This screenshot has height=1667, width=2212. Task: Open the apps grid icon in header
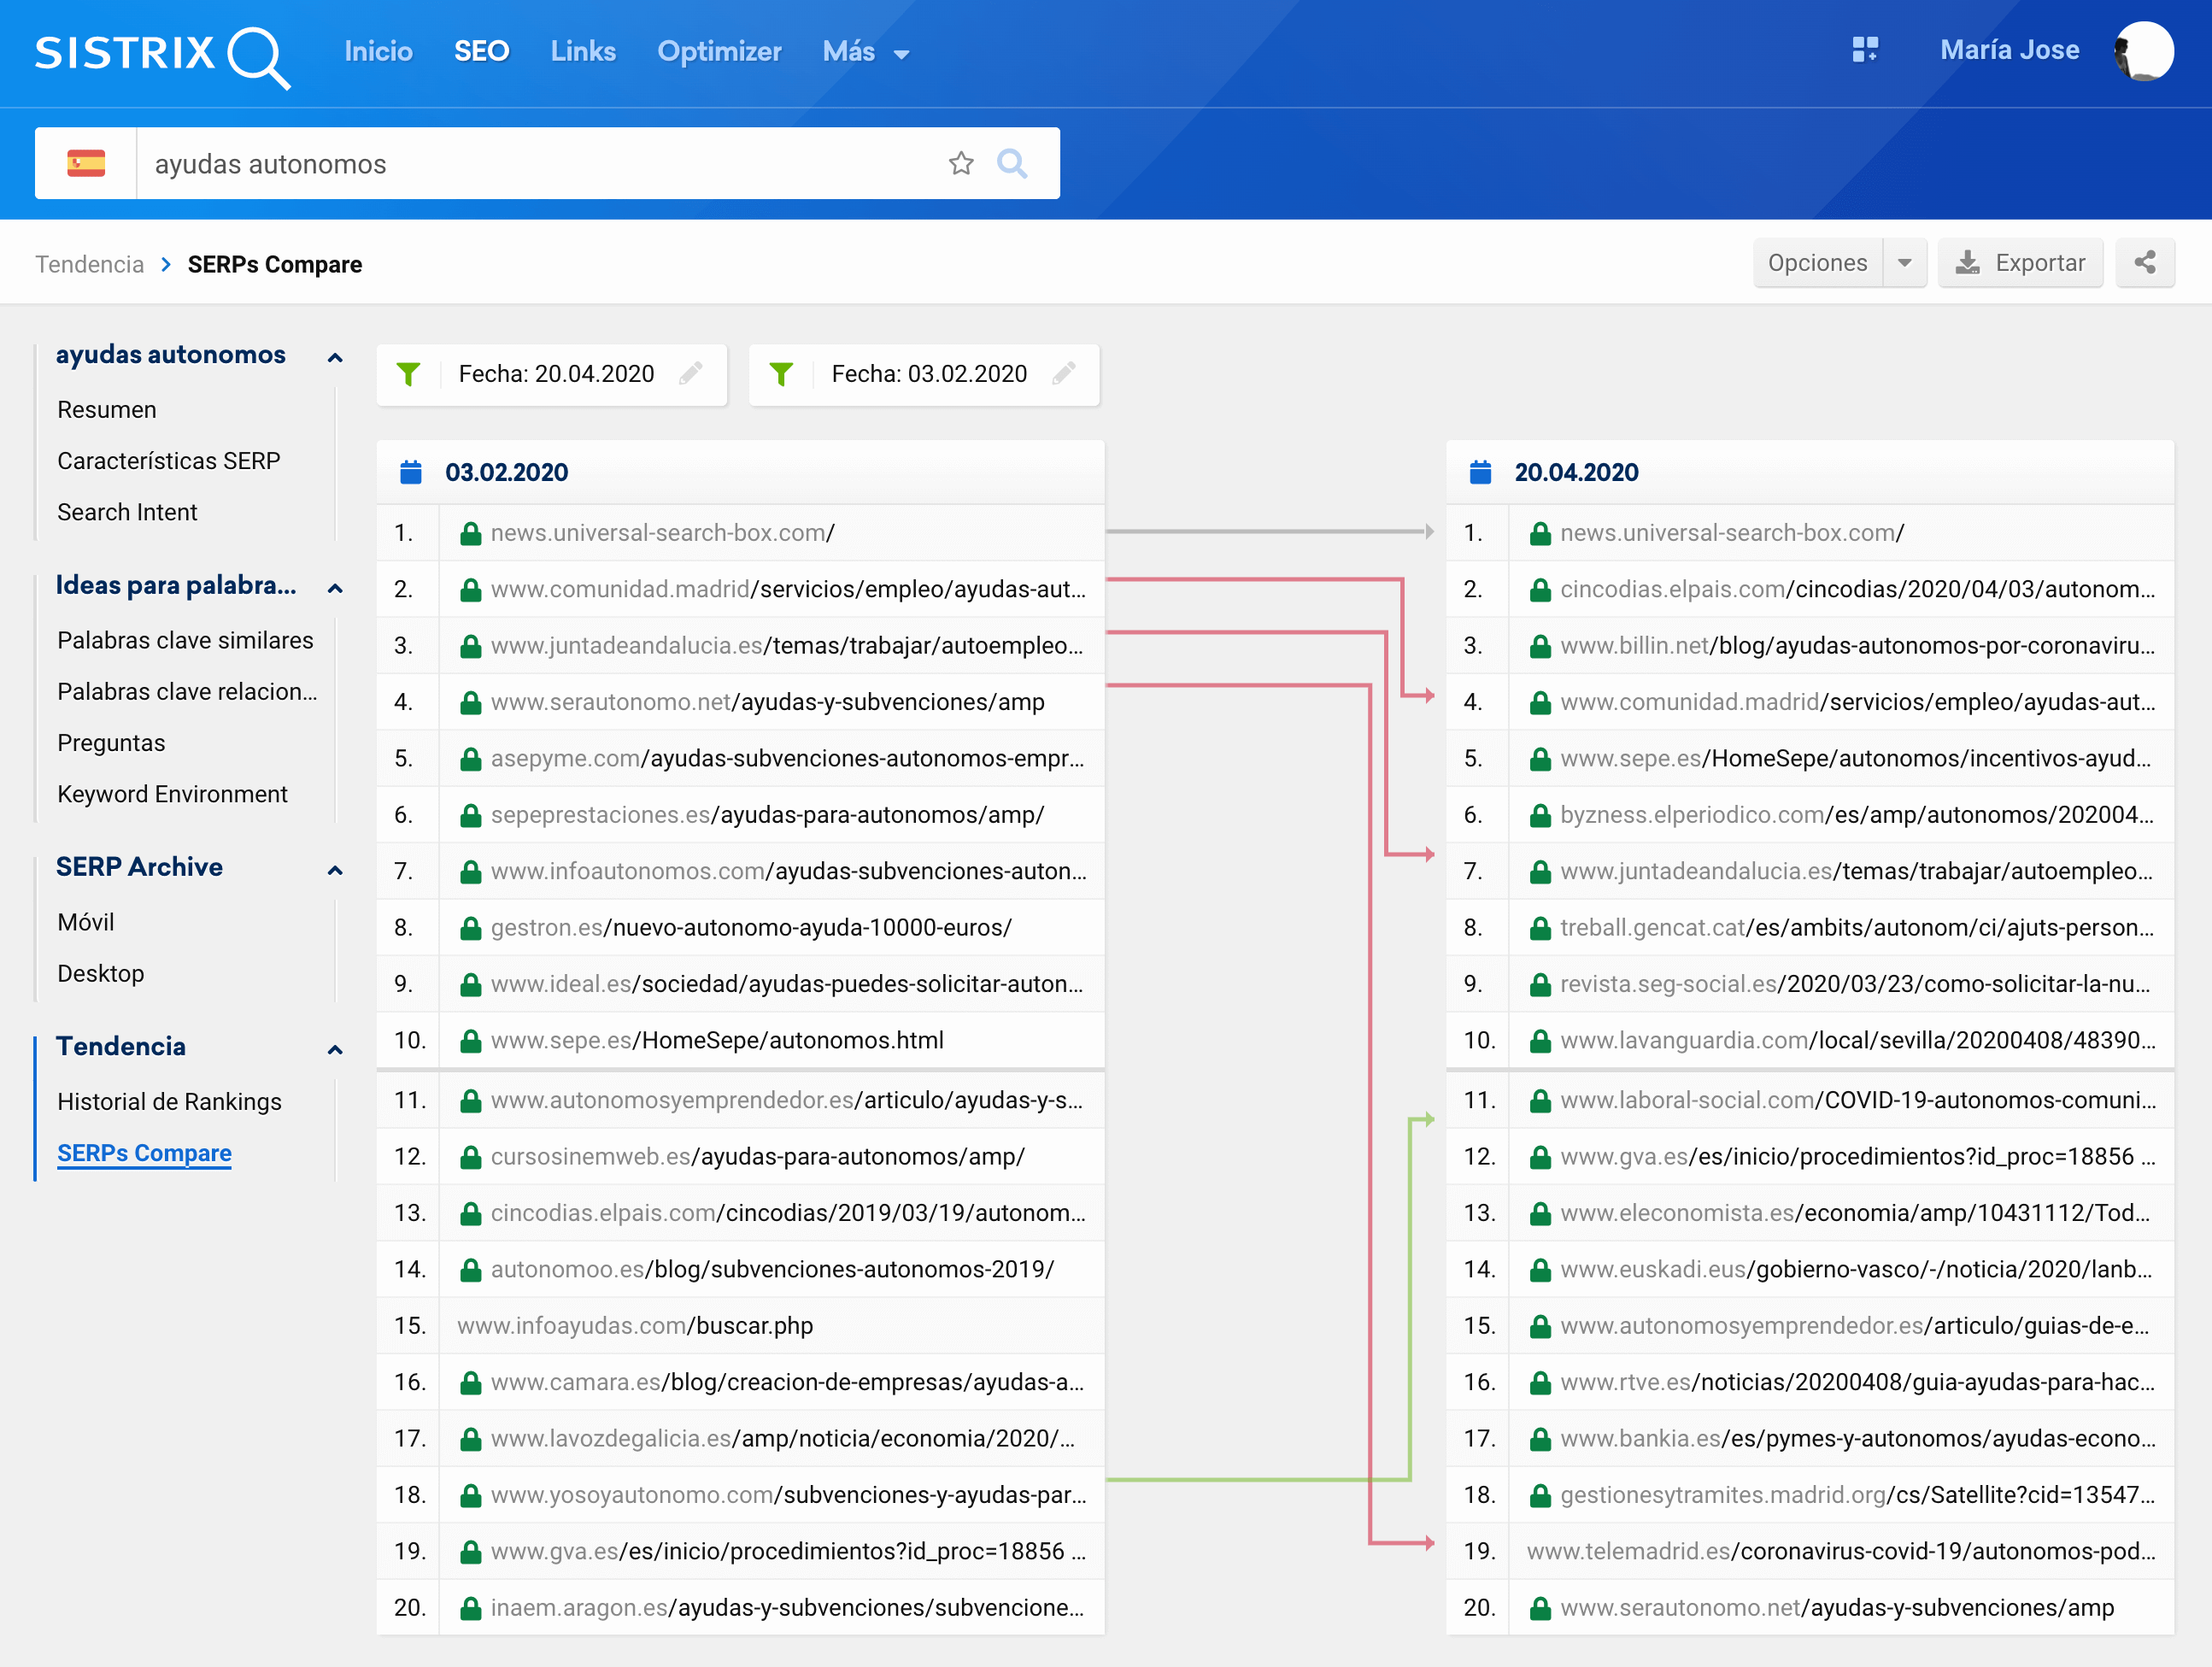click(x=1864, y=50)
